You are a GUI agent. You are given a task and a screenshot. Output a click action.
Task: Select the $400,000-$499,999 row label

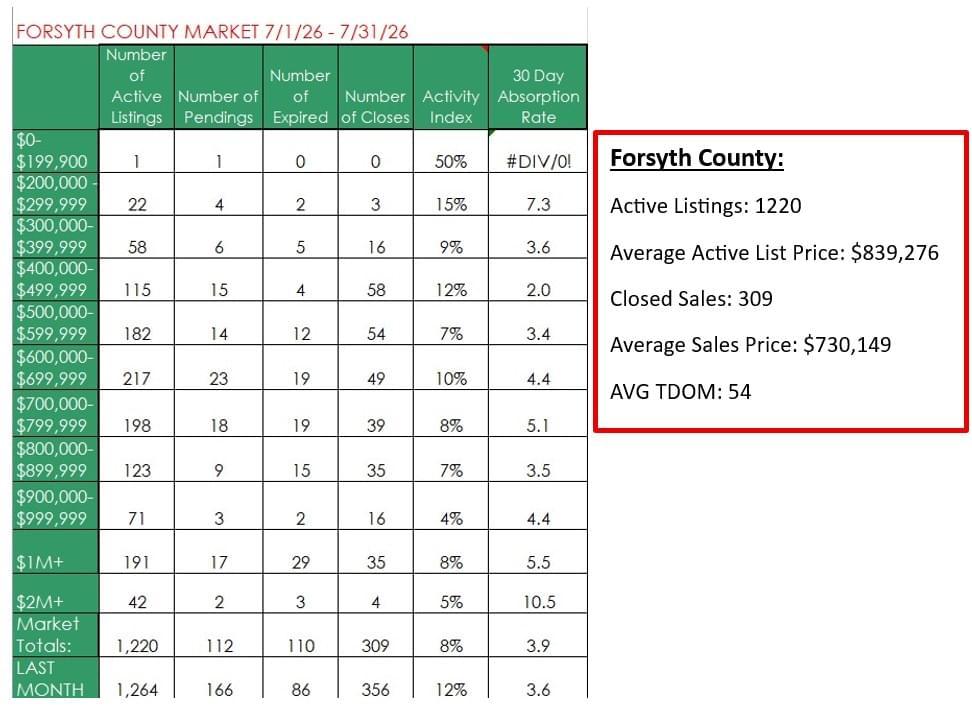tap(55, 279)
